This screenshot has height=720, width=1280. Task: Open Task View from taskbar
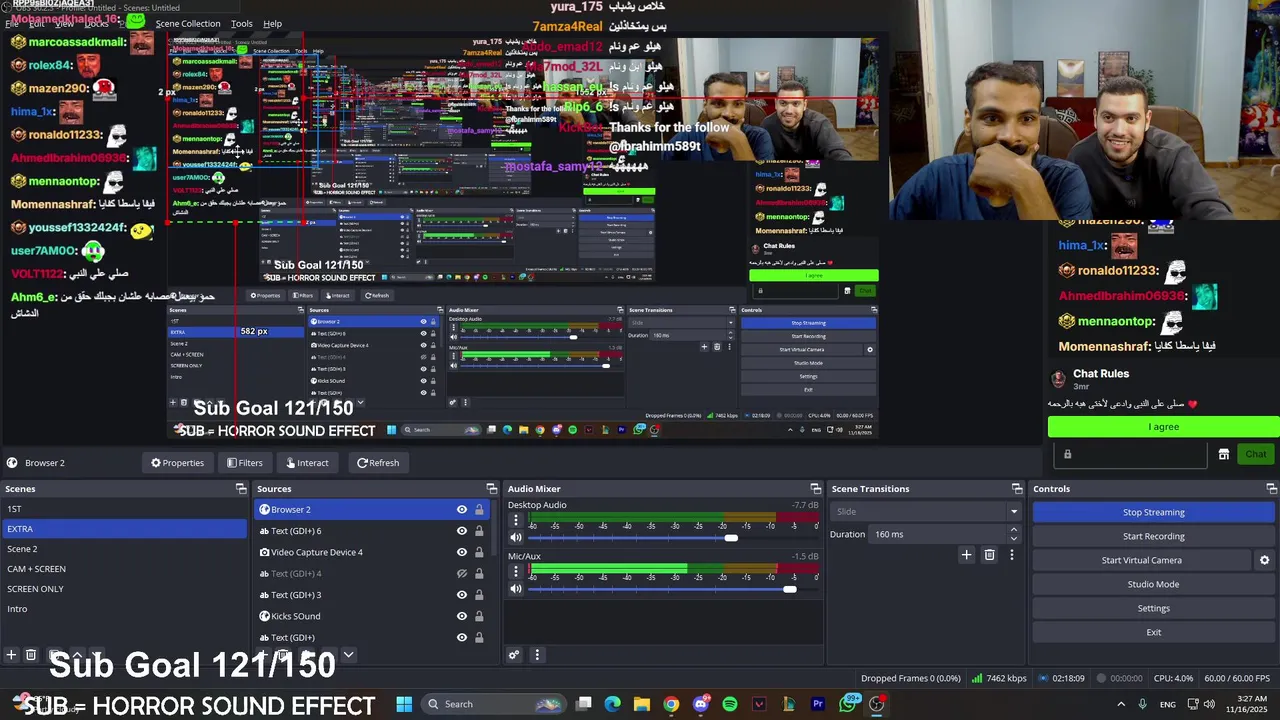[x=584, y=704]
